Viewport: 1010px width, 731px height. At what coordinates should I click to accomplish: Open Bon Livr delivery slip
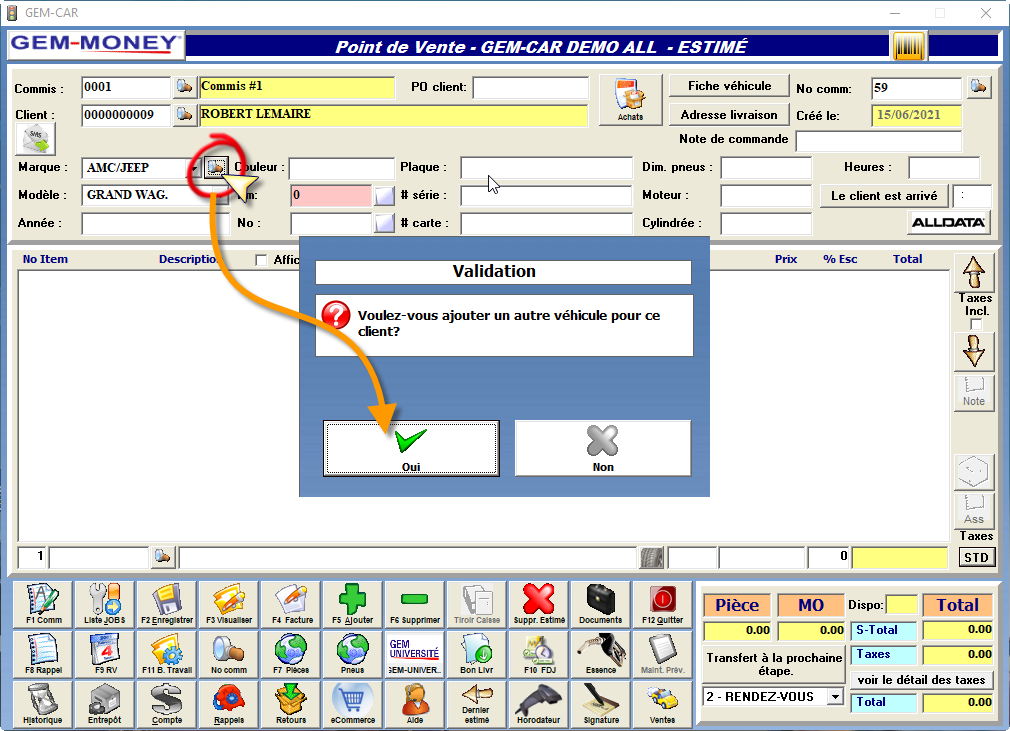(477, 654)
